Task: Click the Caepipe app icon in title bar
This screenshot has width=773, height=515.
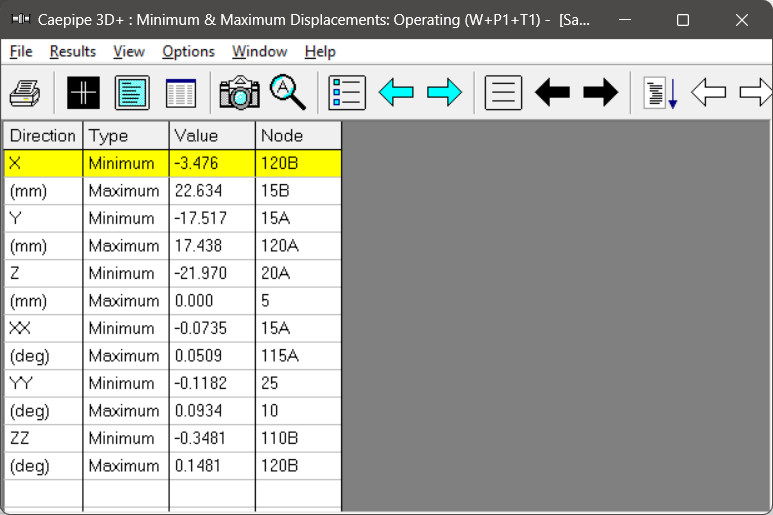Action: point(21,20)
